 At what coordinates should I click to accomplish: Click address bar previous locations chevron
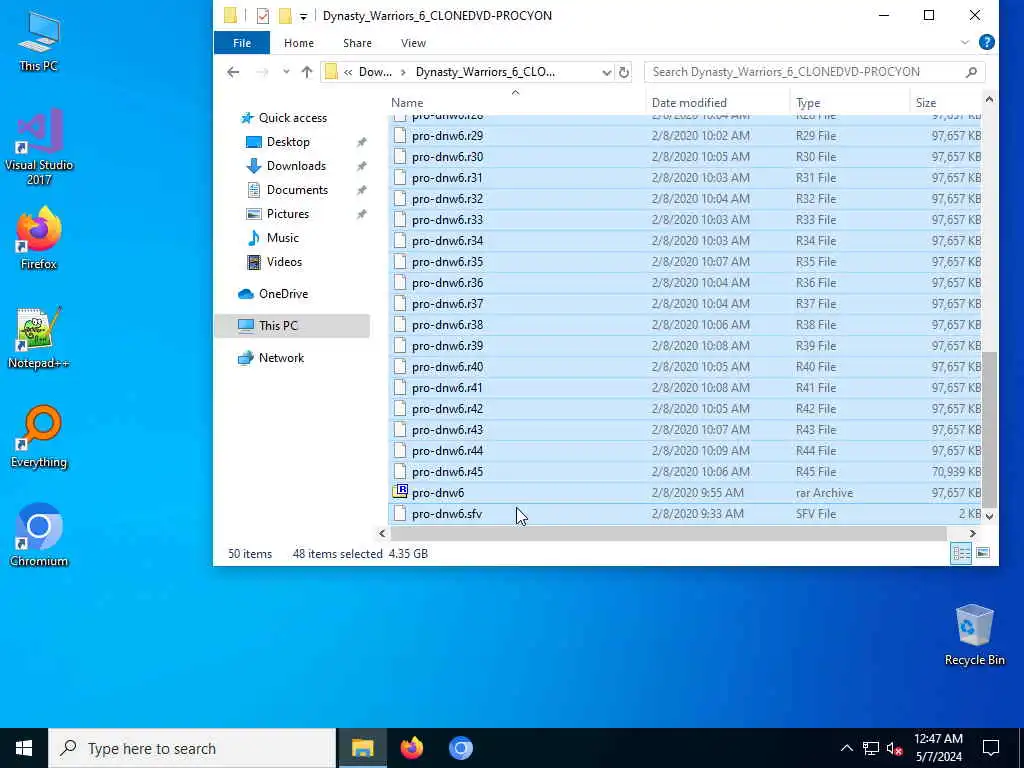tap(349, 72)
